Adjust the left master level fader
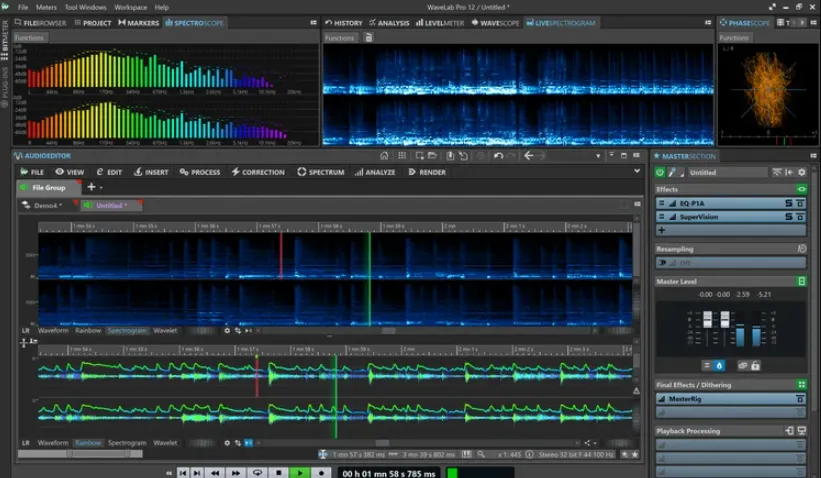821x478 pixels. pyautogui.click(x=707, y=319)
